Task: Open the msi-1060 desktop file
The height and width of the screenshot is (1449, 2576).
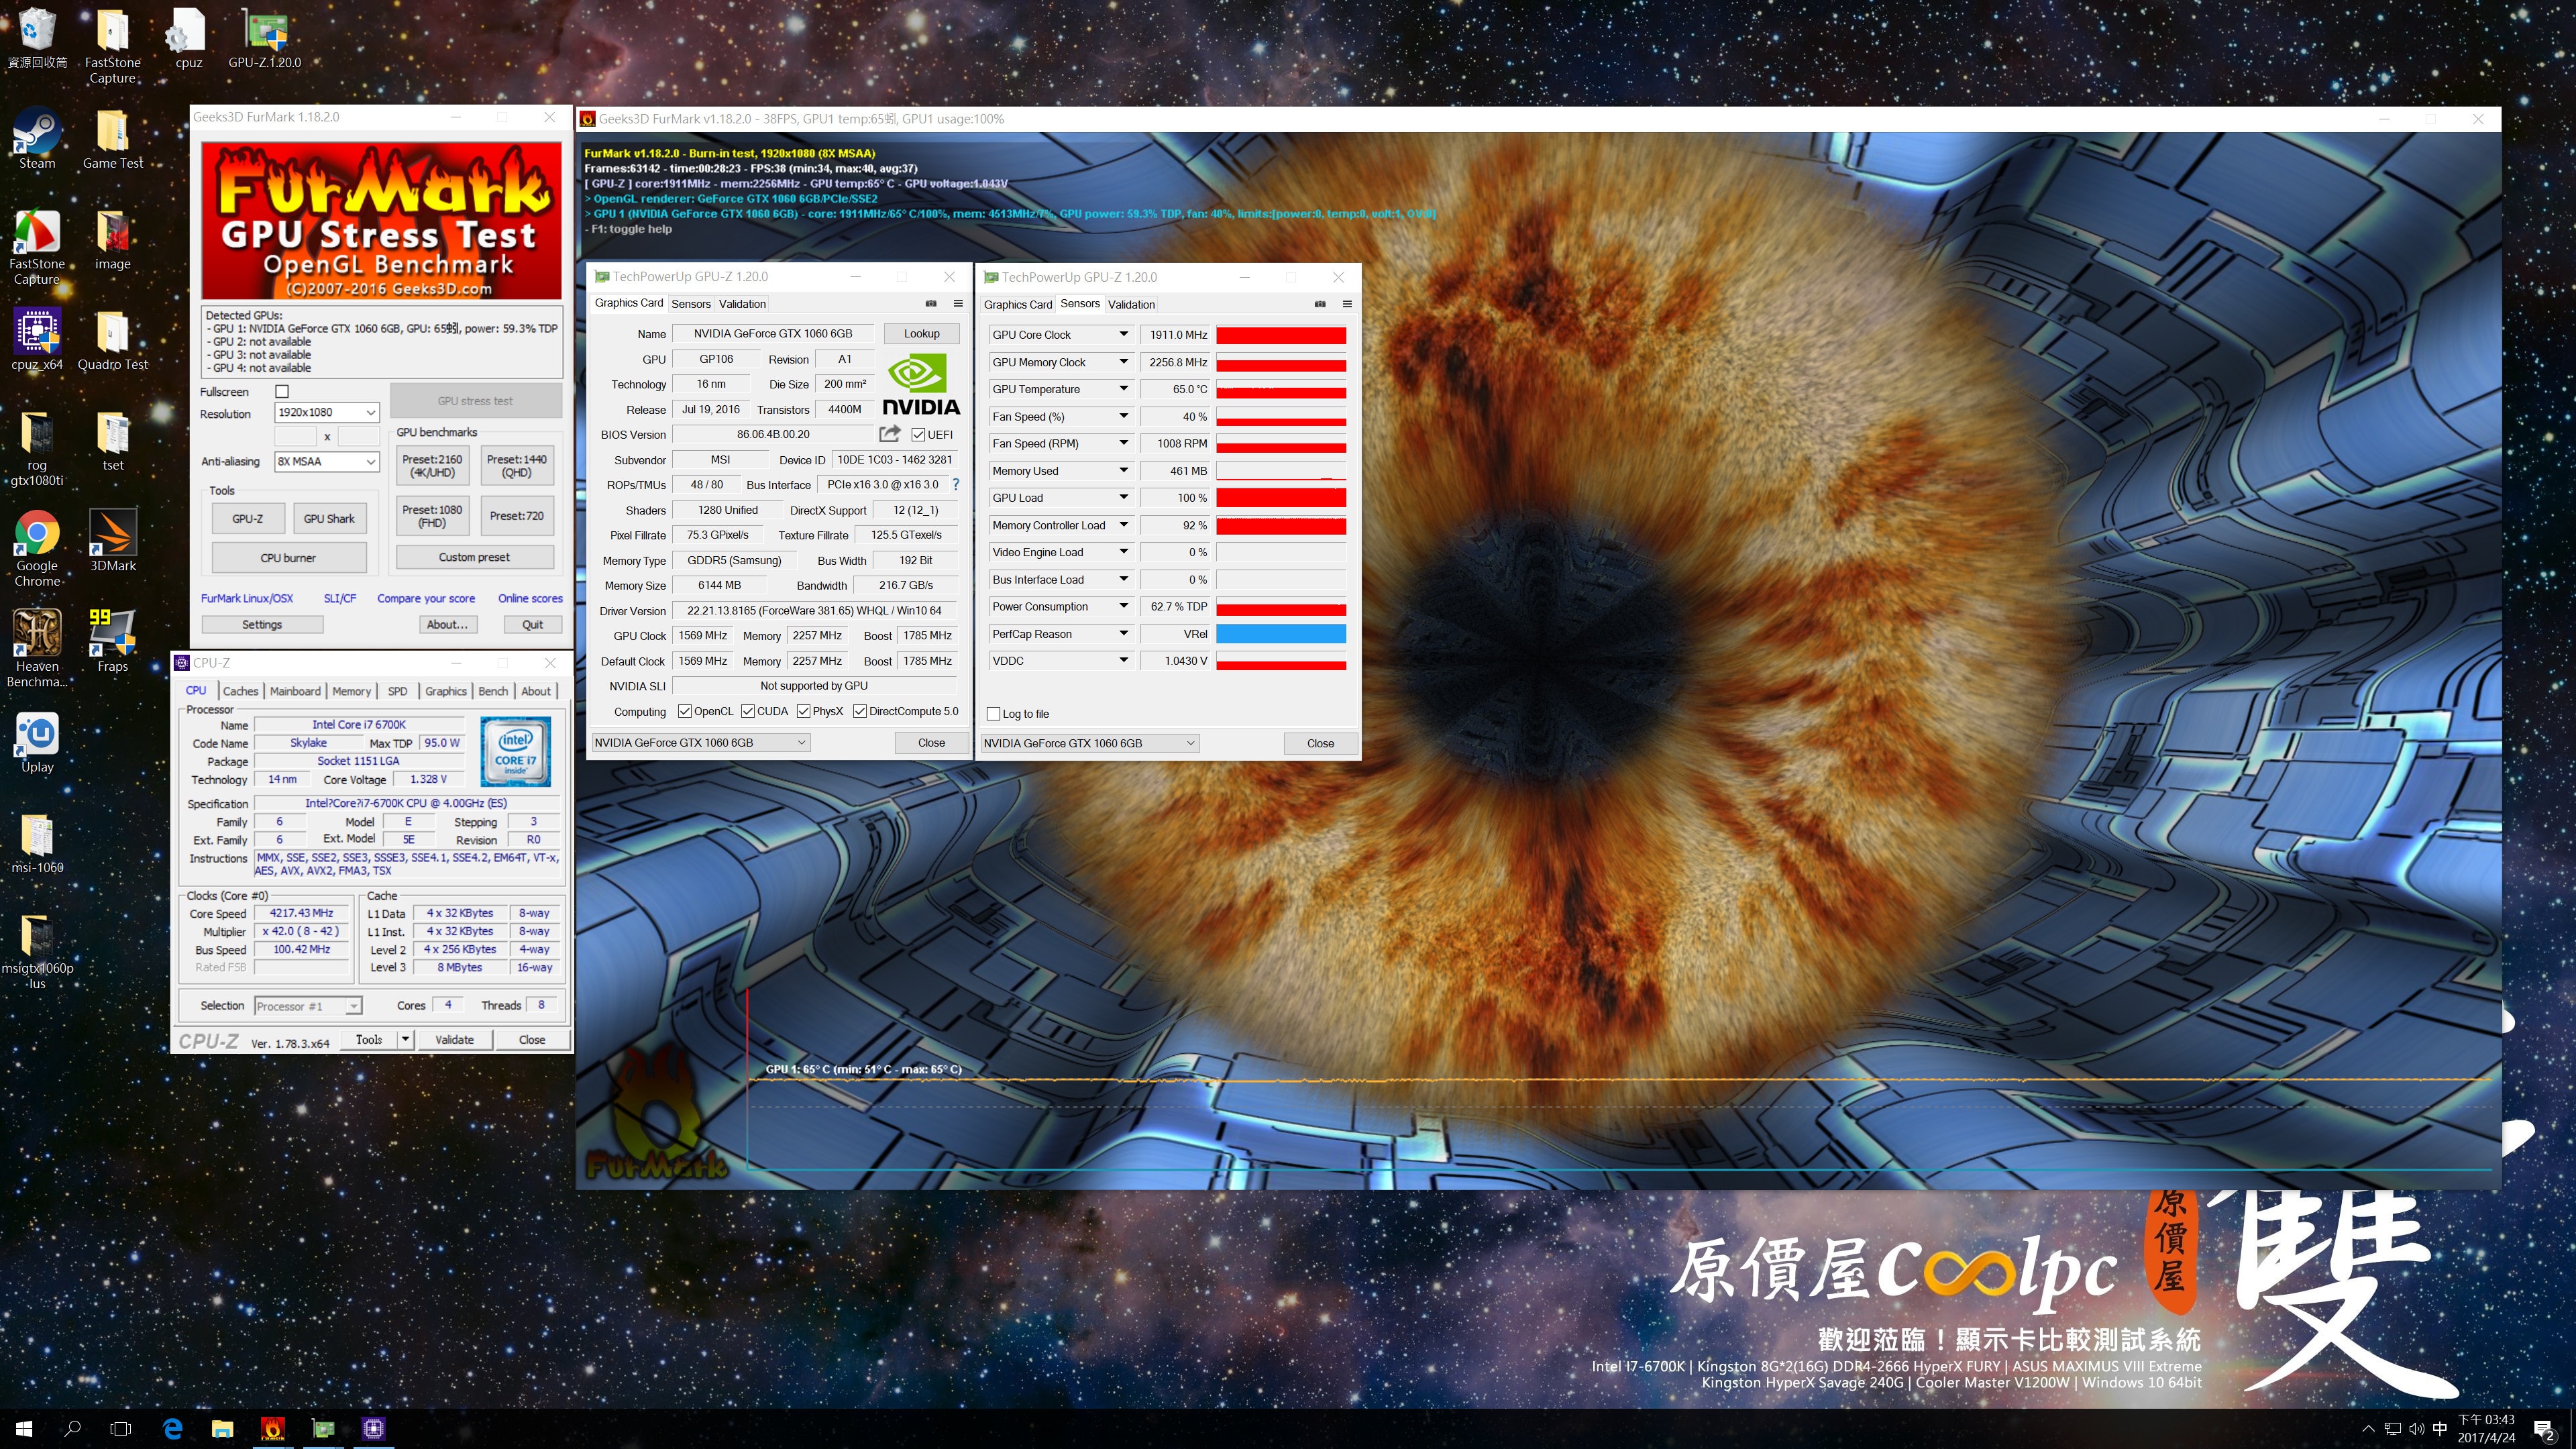Action: pyautogui.click(x=37, y=843)
